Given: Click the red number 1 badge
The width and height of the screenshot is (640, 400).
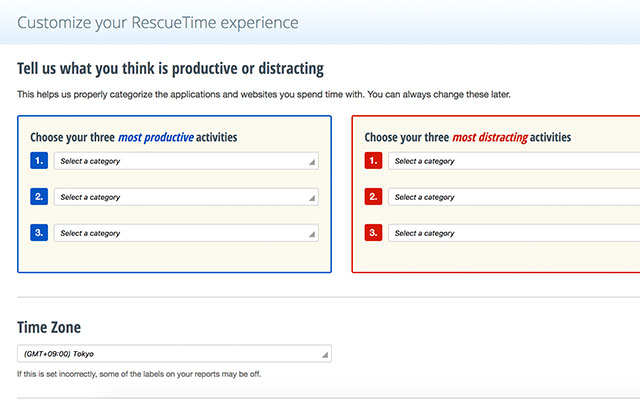Looking at the screenshot, I should (373, 161).
